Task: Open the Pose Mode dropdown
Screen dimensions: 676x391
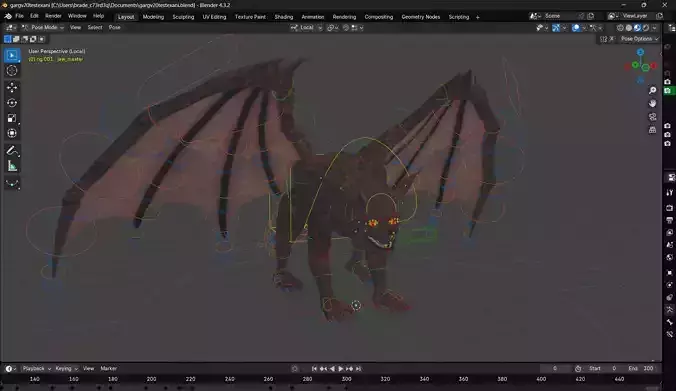Action: [43, 28]
